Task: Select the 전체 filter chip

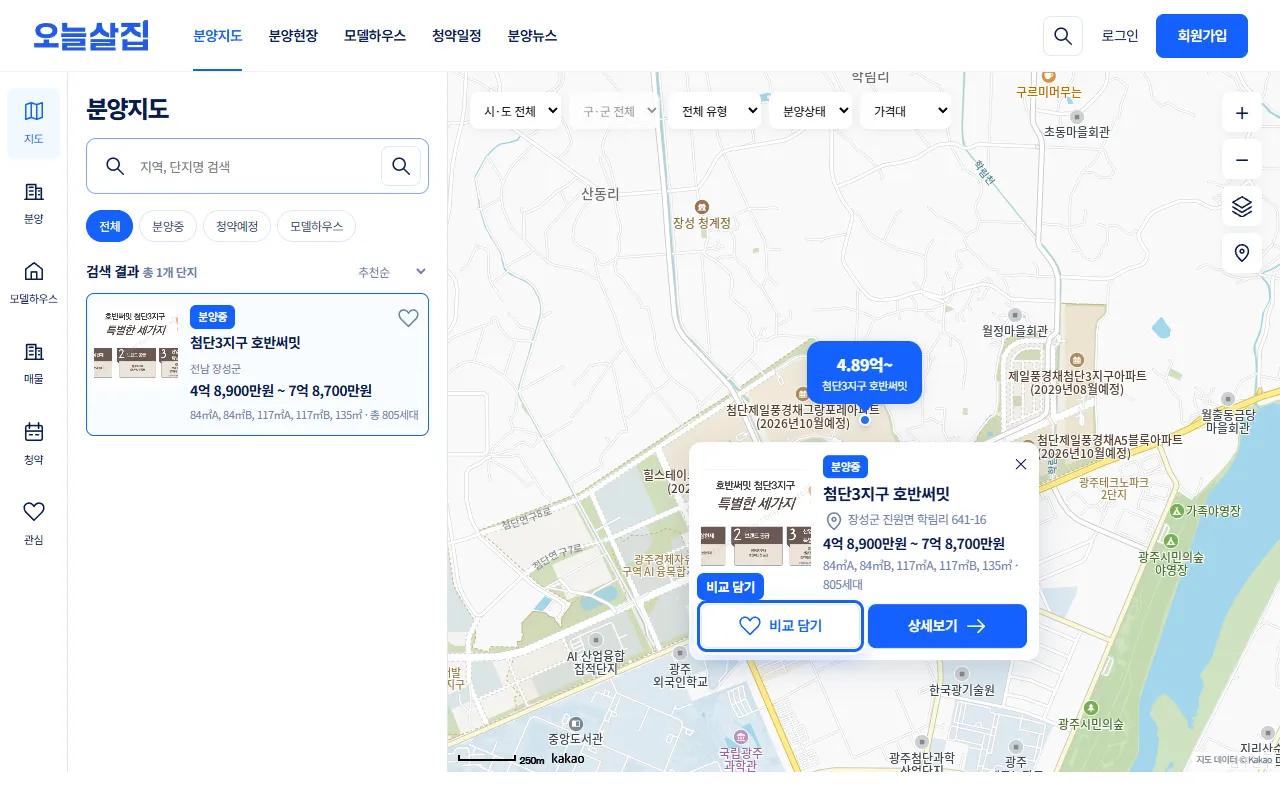Action: click(109, 227)
